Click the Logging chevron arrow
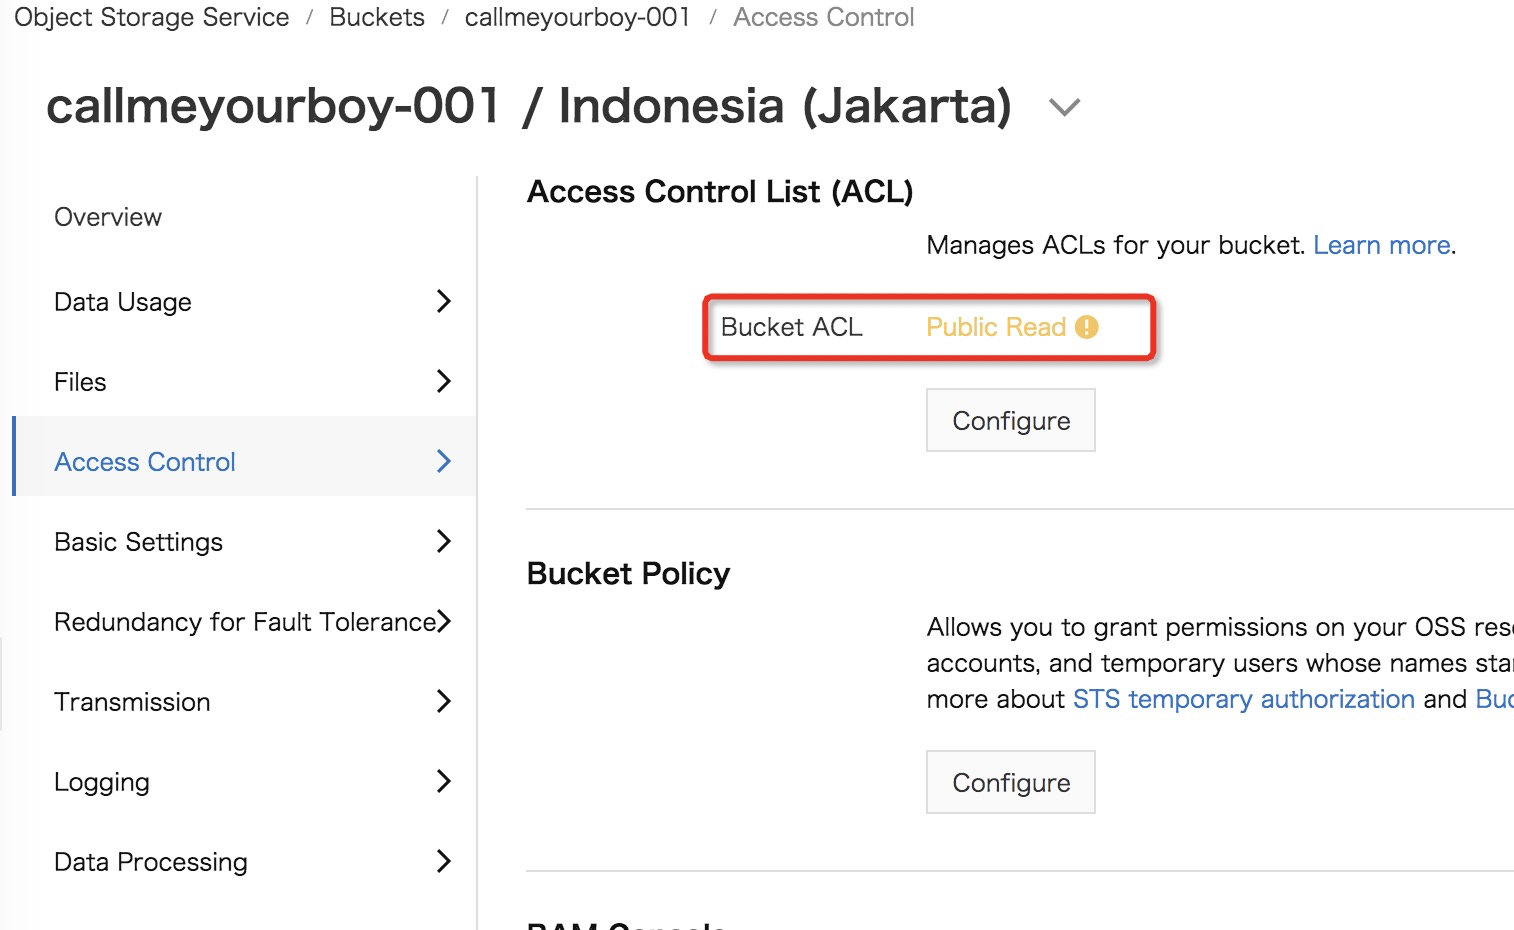The width and height of the screenshot is (1514, 930). point(444,781)
